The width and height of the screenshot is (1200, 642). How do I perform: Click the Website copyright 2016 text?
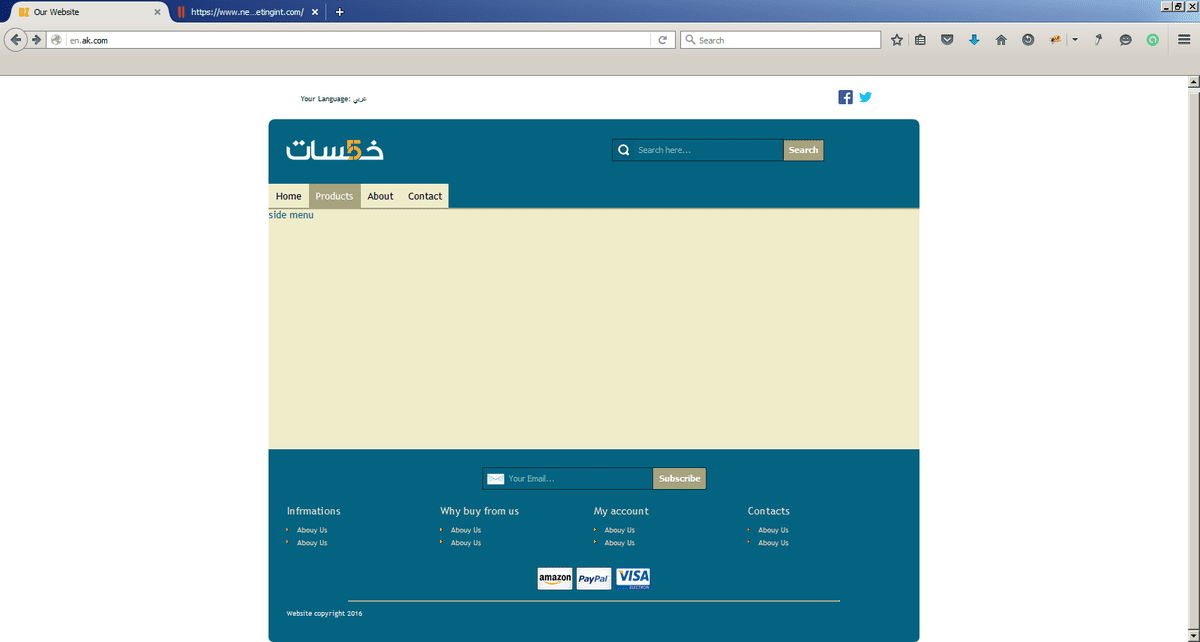click(x=324, y=613)
